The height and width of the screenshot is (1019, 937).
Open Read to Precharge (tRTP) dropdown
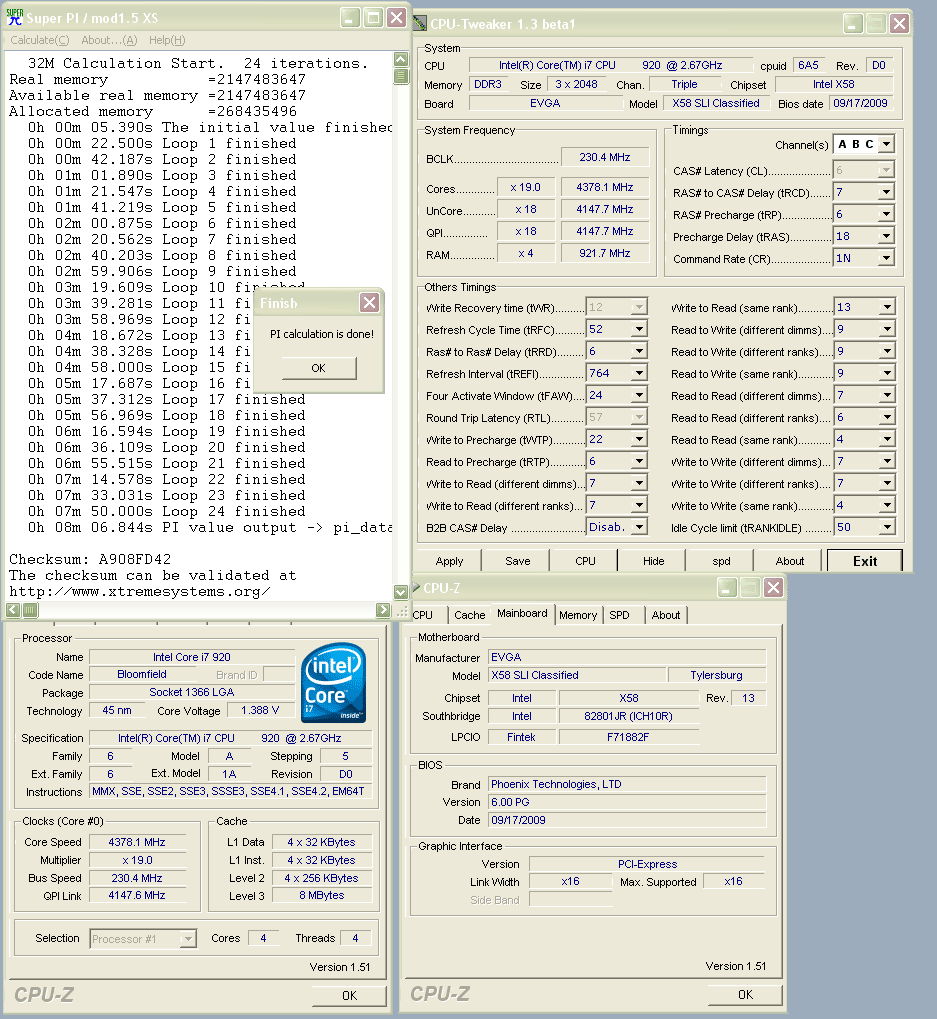639,461
